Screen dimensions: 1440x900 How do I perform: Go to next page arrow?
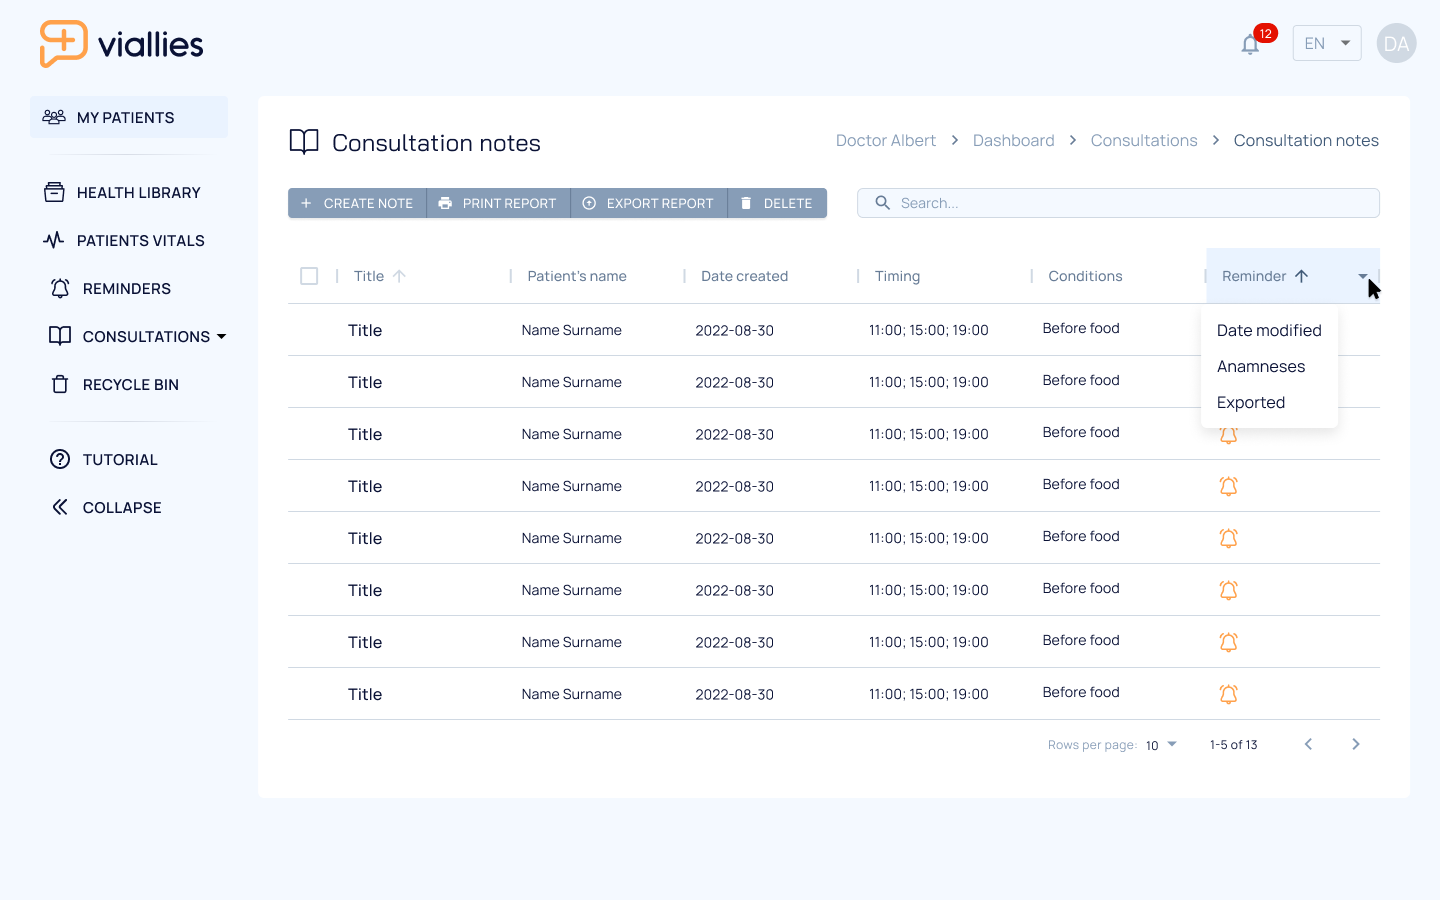1356,744
